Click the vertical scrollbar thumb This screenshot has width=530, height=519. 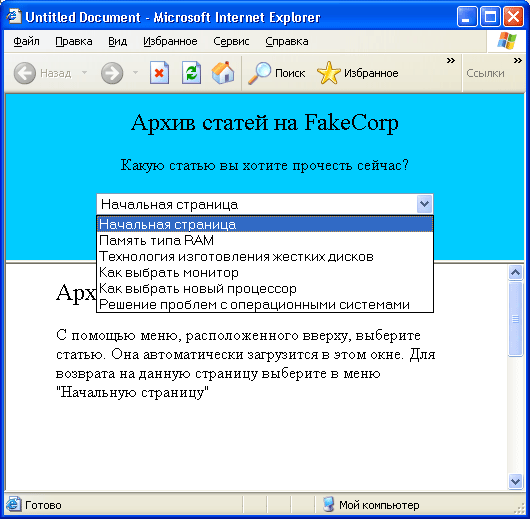pos(515,319)
